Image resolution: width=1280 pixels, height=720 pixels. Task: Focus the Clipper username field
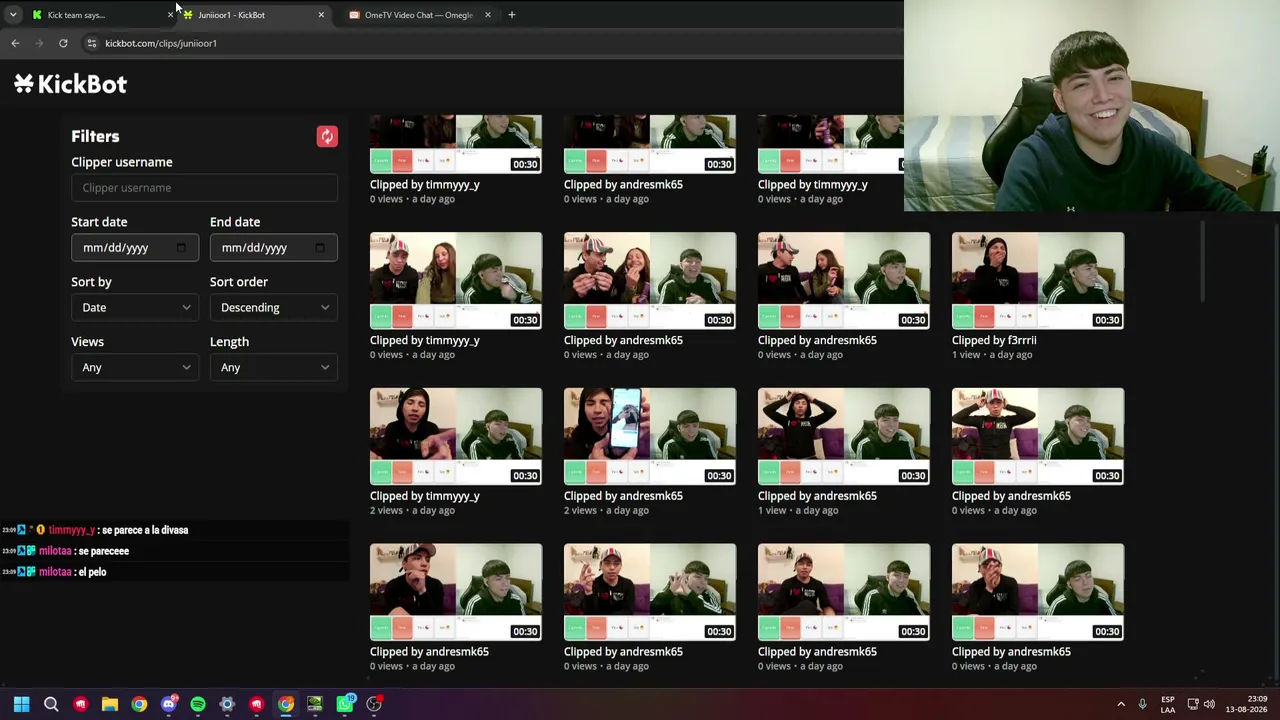click(x=204, y=188)
